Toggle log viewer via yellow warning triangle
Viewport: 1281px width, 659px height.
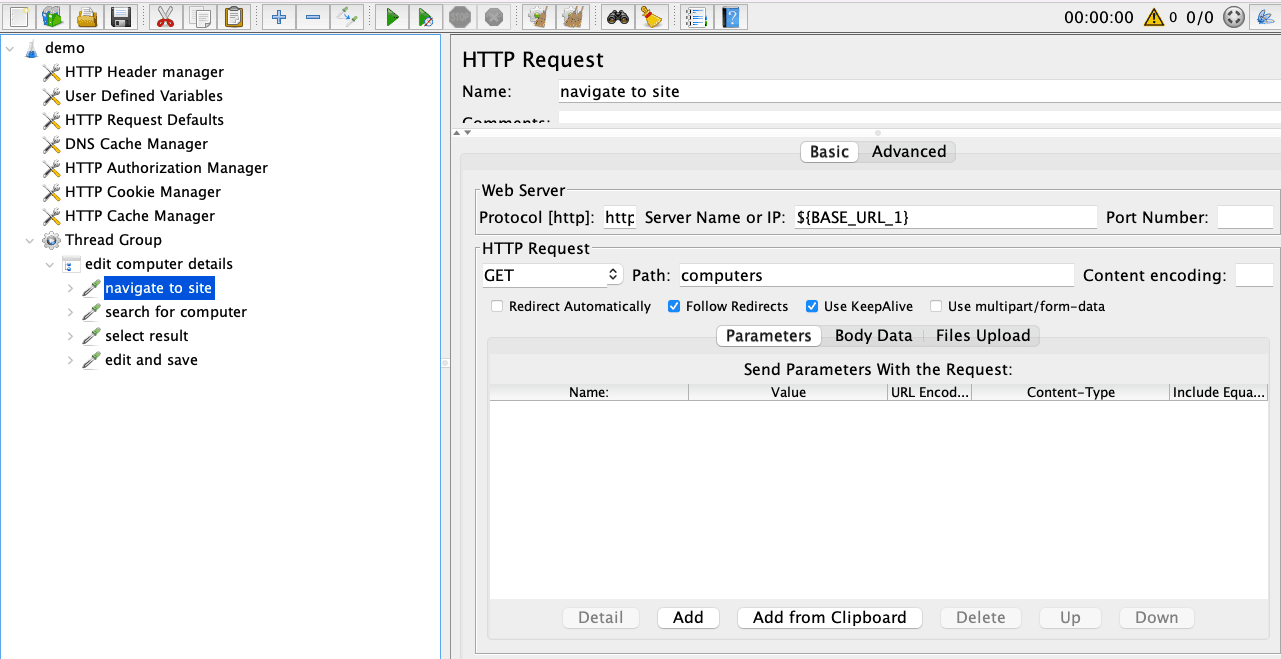(x=1154, y=17)
